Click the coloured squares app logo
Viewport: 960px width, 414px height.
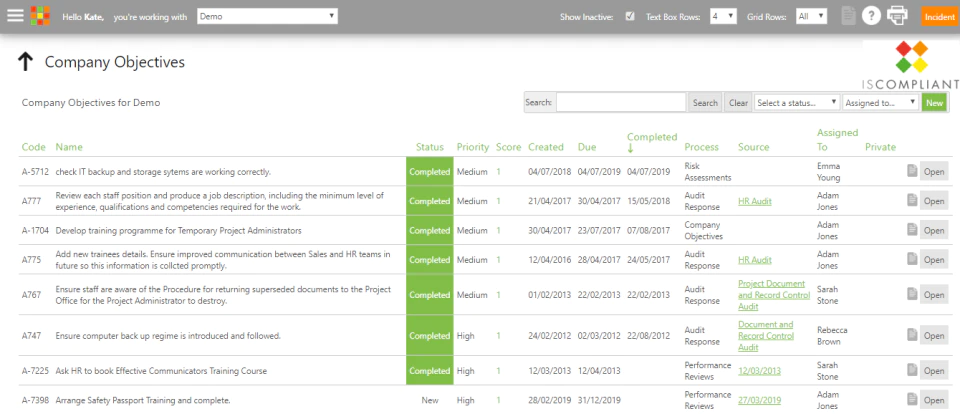(x=40, y=15)
